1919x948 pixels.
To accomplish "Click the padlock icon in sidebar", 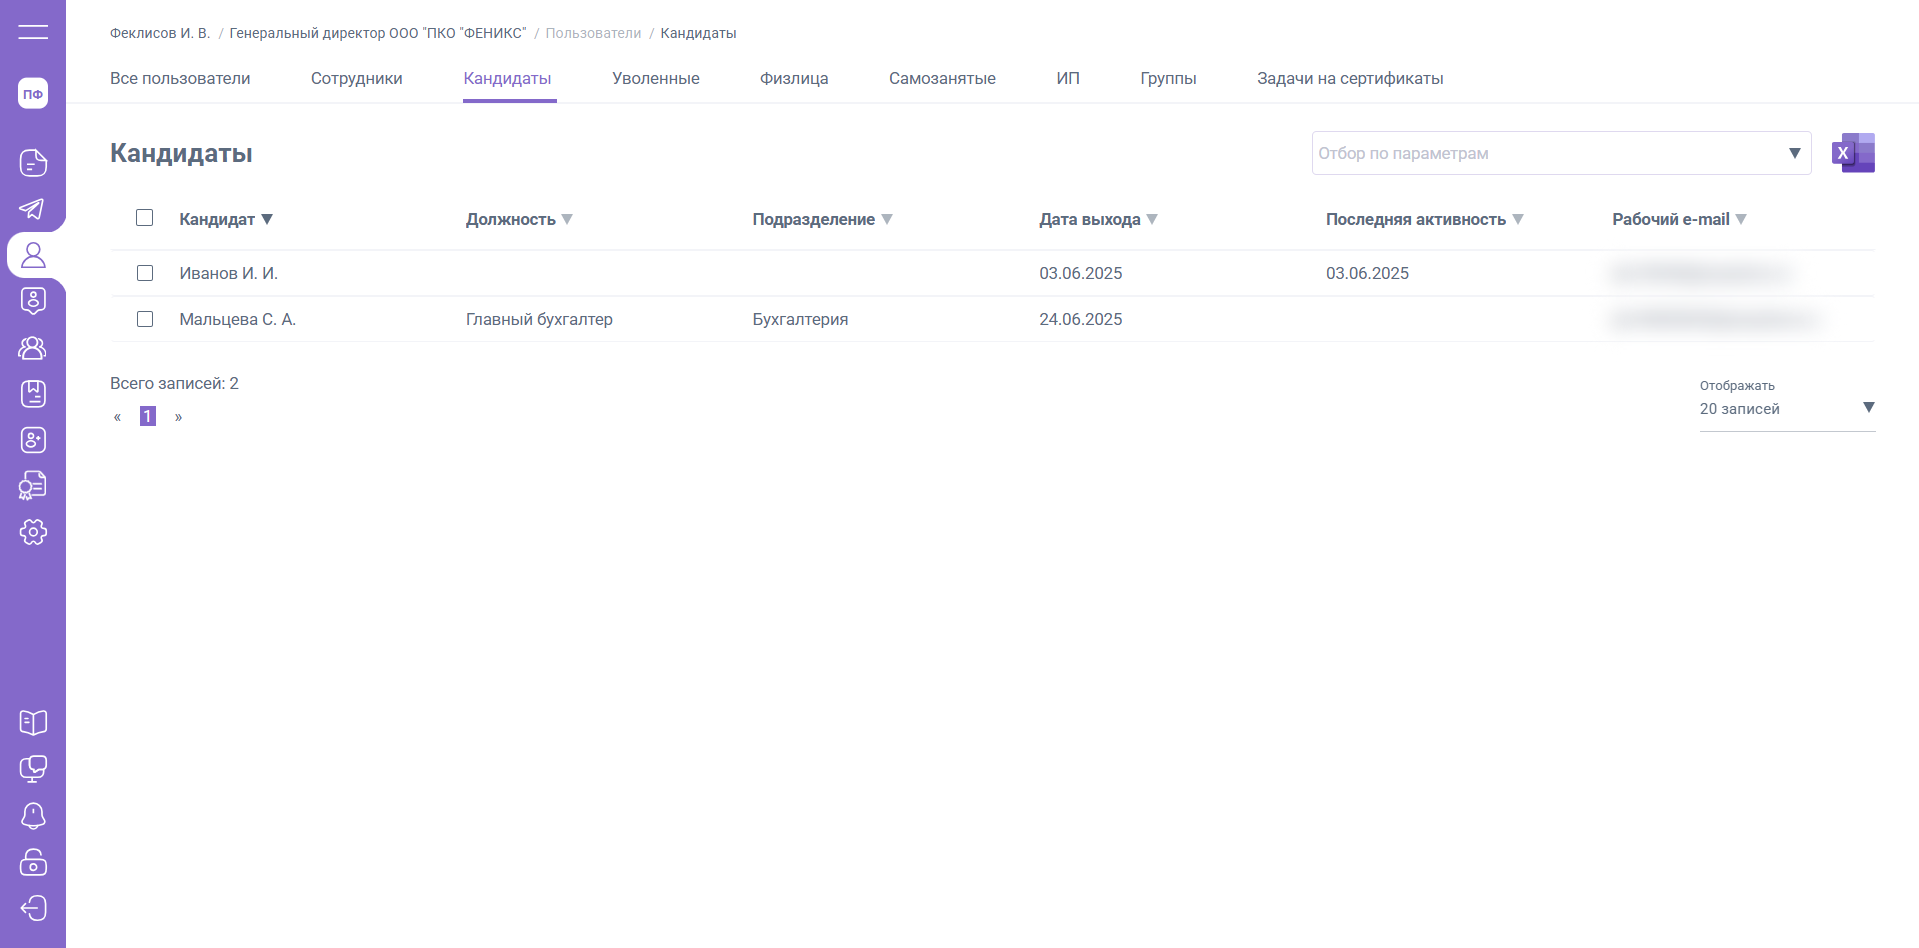I will tap(33, 862).
